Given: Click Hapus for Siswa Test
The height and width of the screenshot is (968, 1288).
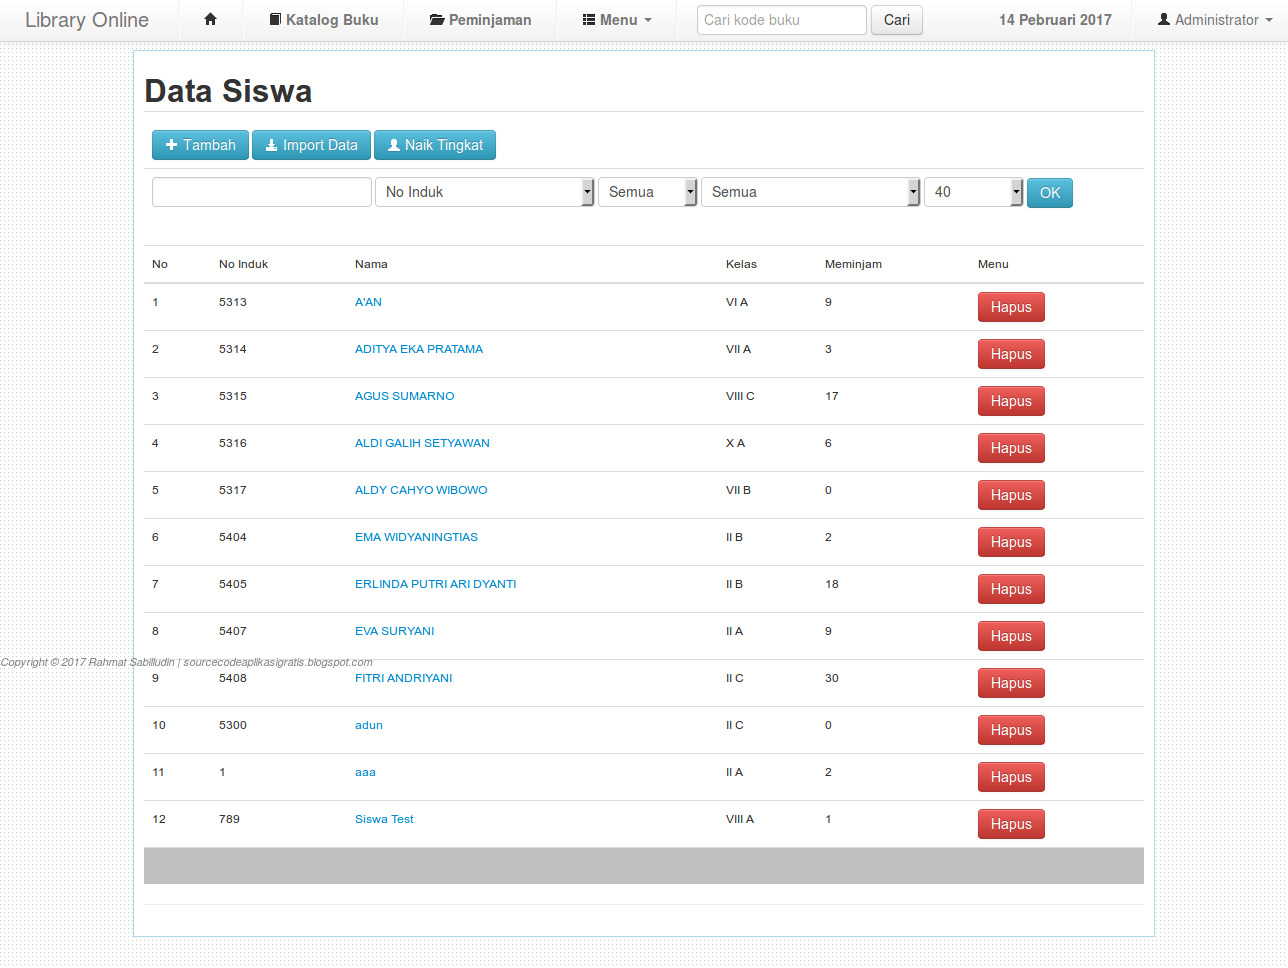Looking at the screenshot, I should click(x=1010, y=823).
